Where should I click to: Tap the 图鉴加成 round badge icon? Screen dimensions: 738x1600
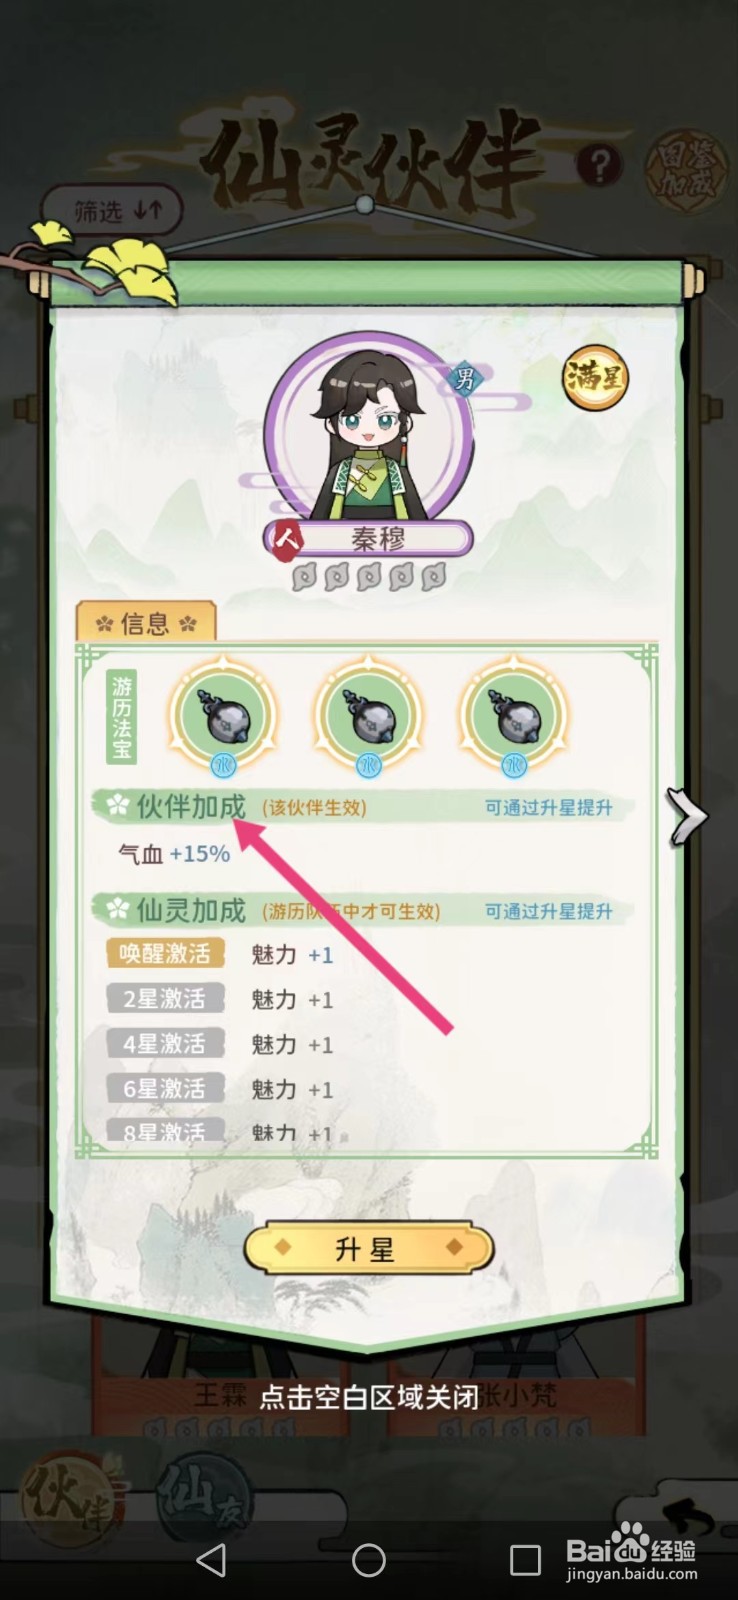coord(686,170)
